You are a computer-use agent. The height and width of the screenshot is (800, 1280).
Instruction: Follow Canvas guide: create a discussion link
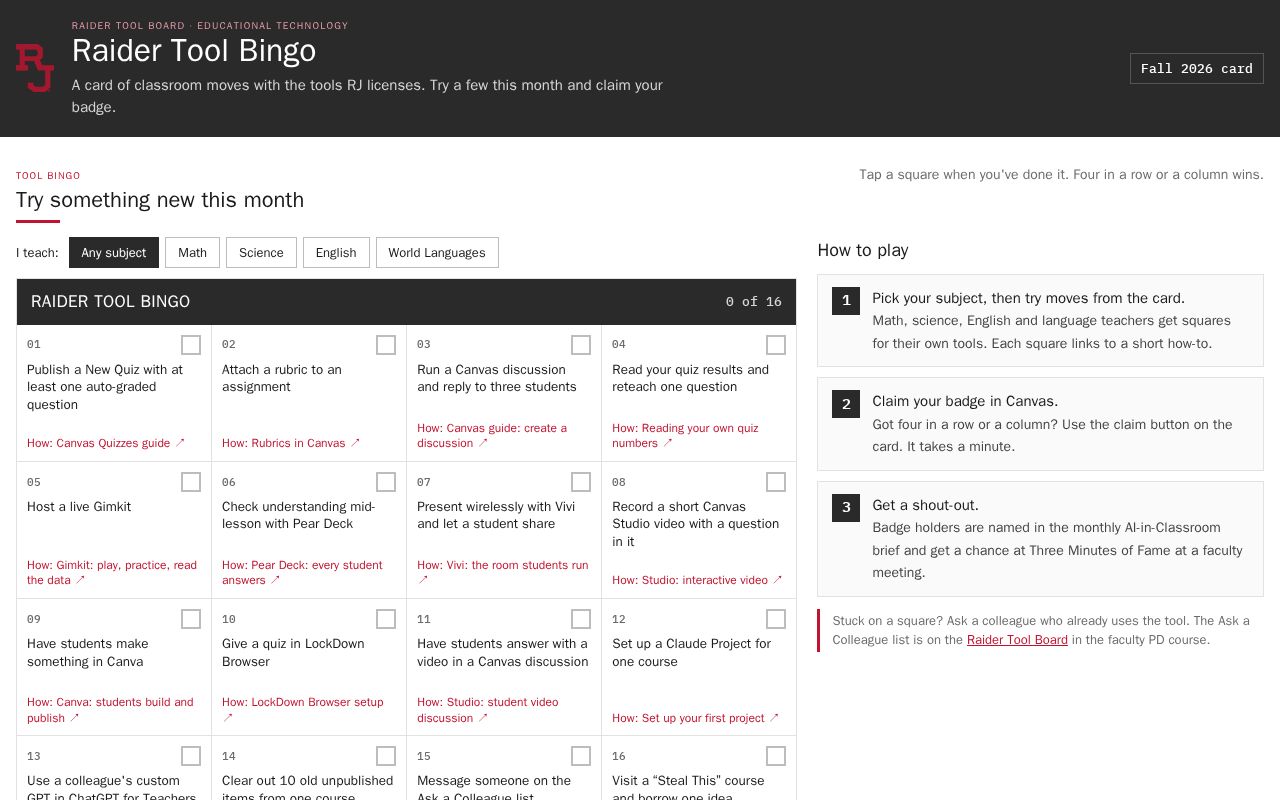point(492,435)
